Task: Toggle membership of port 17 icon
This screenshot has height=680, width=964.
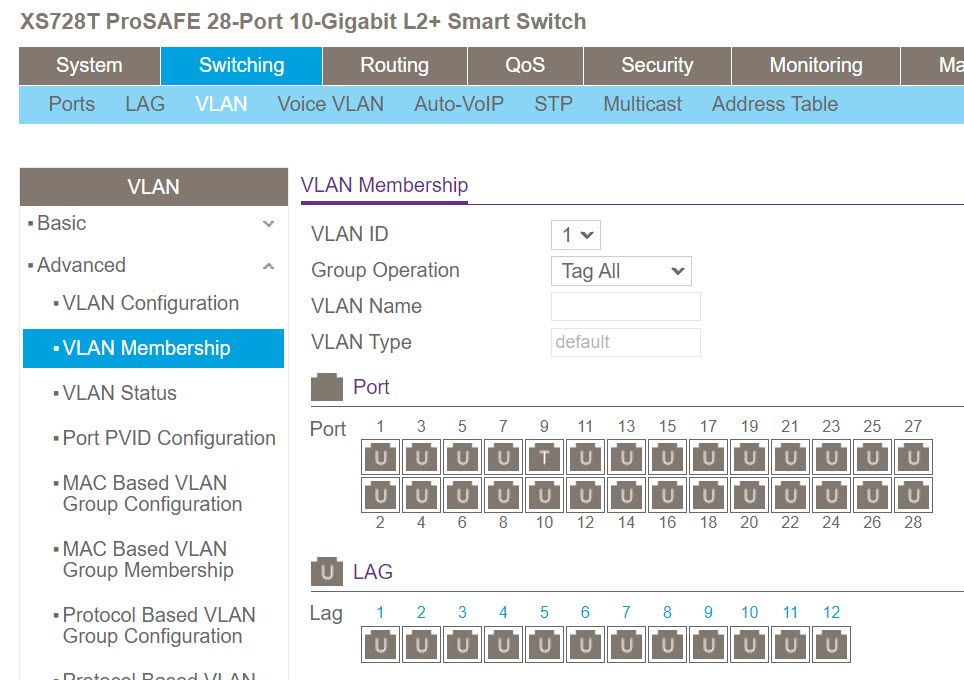Action: tap(708, 457)
